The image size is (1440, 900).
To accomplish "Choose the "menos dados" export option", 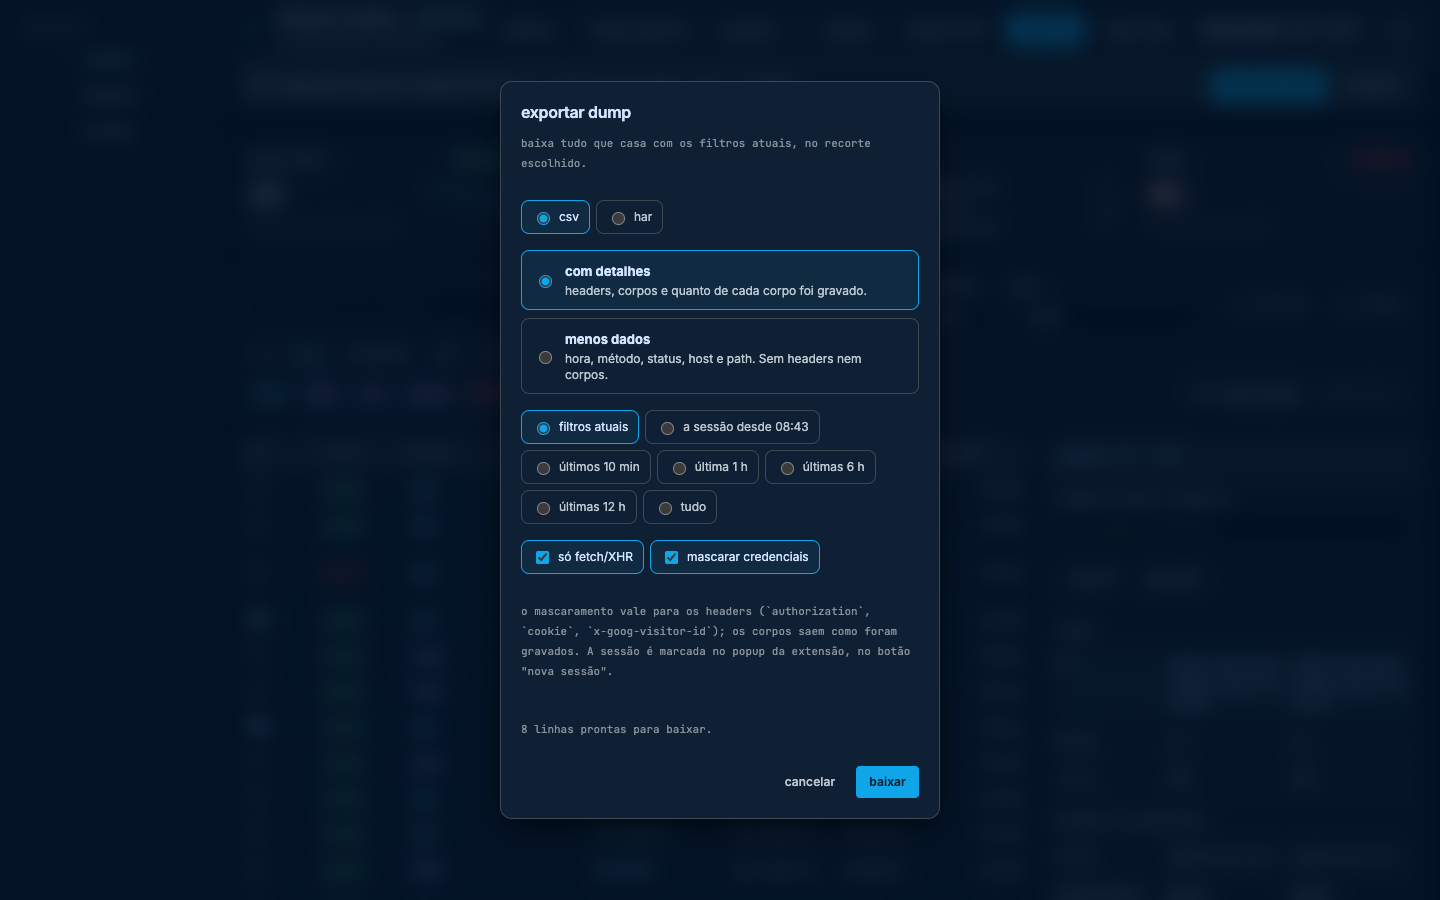I will tap(720, 356).
